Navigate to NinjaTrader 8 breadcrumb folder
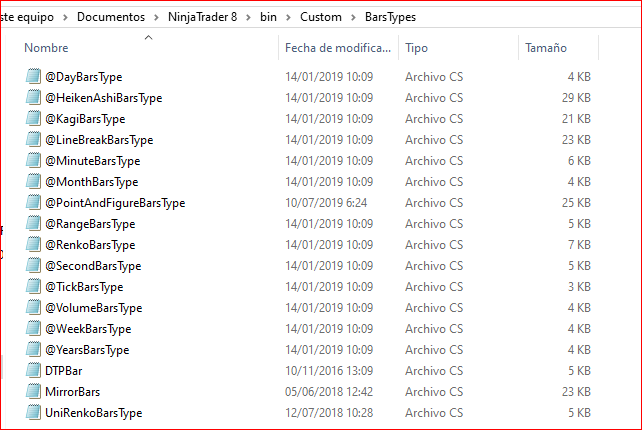 [202, 17]
